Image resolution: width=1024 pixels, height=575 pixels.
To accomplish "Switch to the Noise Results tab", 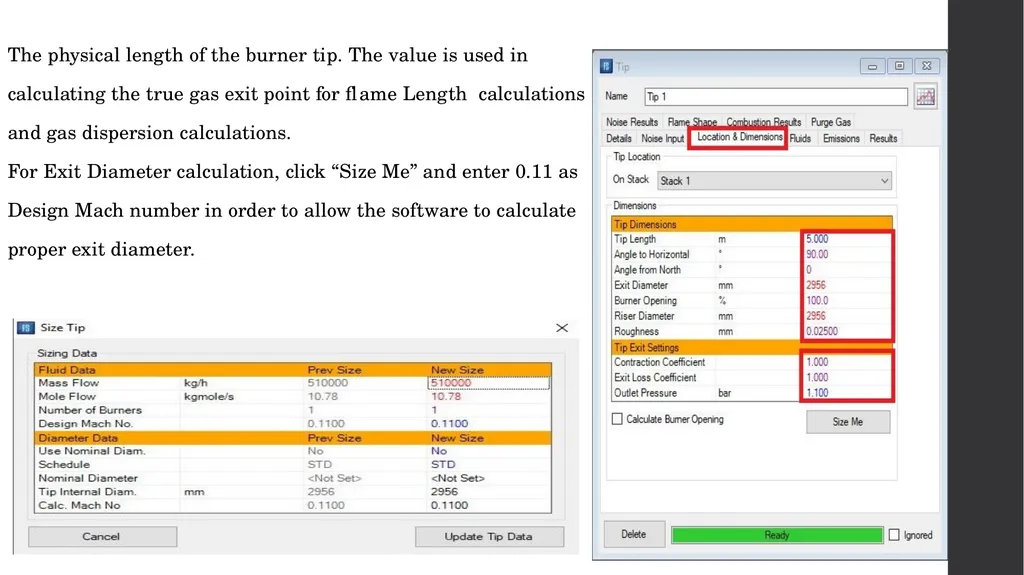I will click(x=632, y=122).
